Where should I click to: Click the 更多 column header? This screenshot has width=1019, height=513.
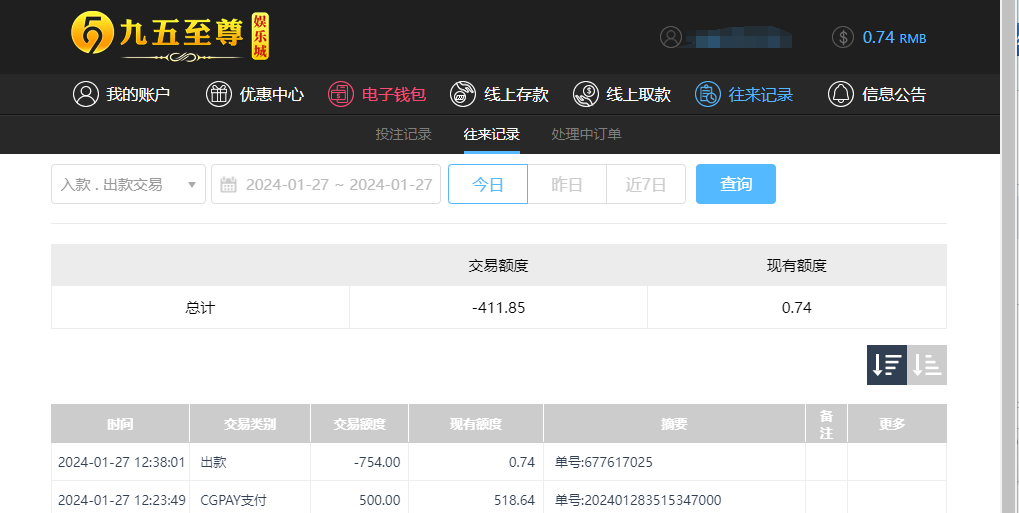[897, 424]
